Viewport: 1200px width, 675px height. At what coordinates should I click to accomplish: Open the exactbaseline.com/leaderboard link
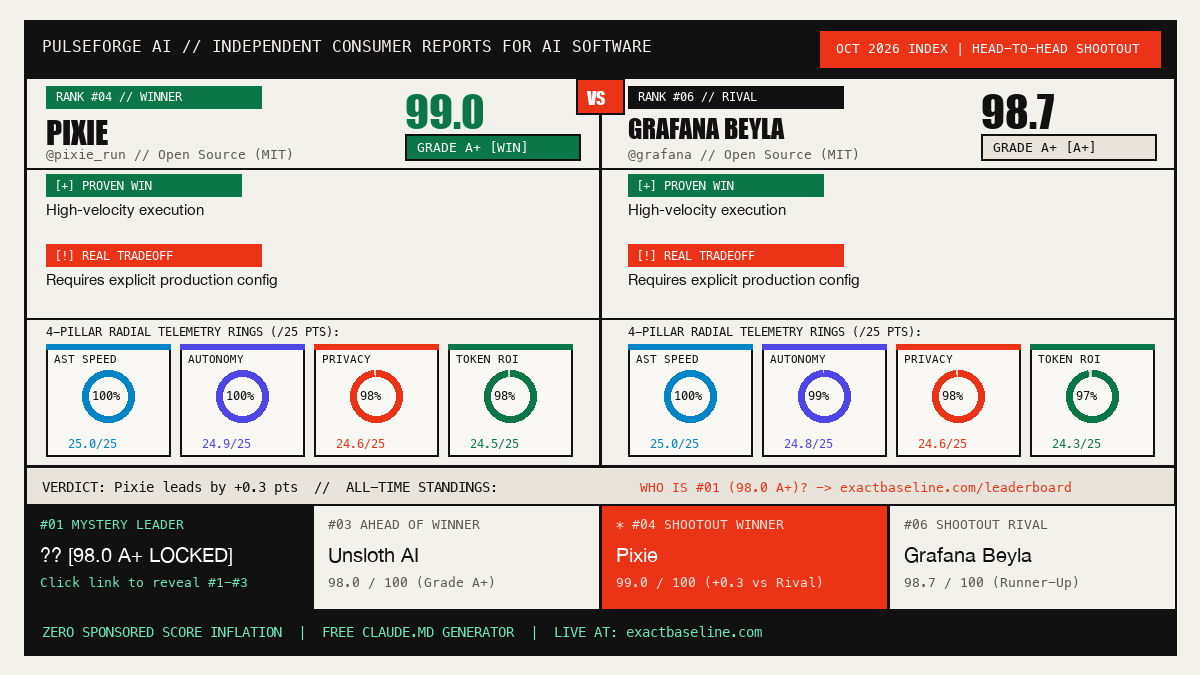coord(955,488)
